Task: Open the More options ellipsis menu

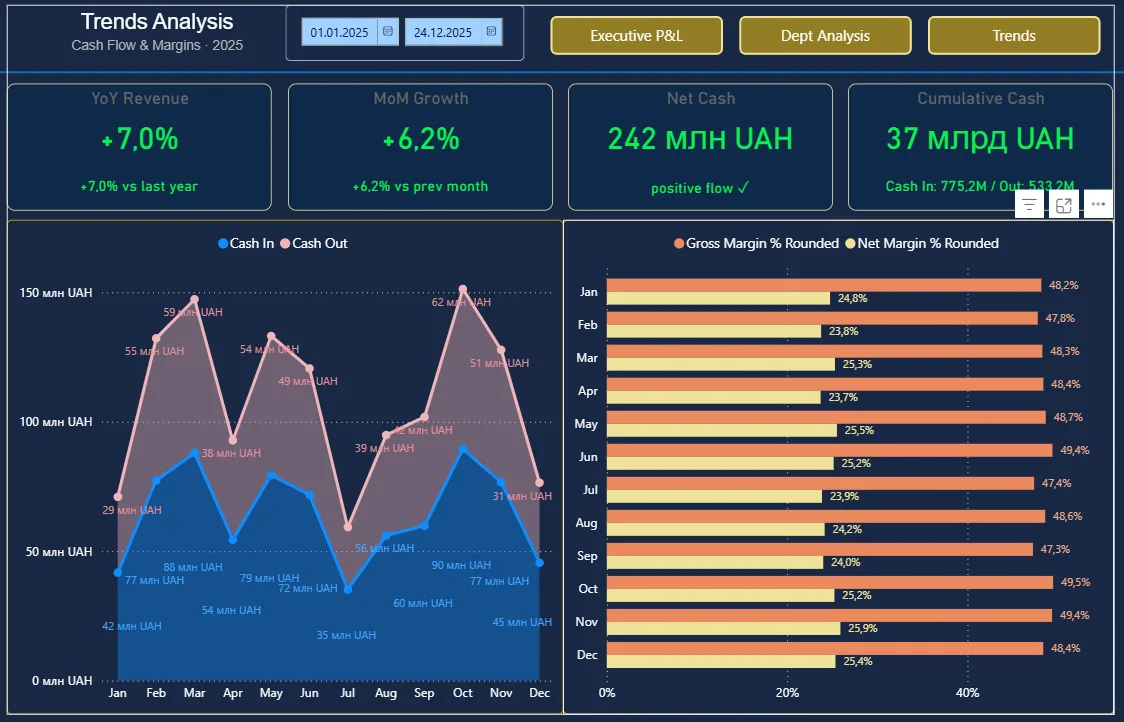Action: click(x=1098, y=204)
